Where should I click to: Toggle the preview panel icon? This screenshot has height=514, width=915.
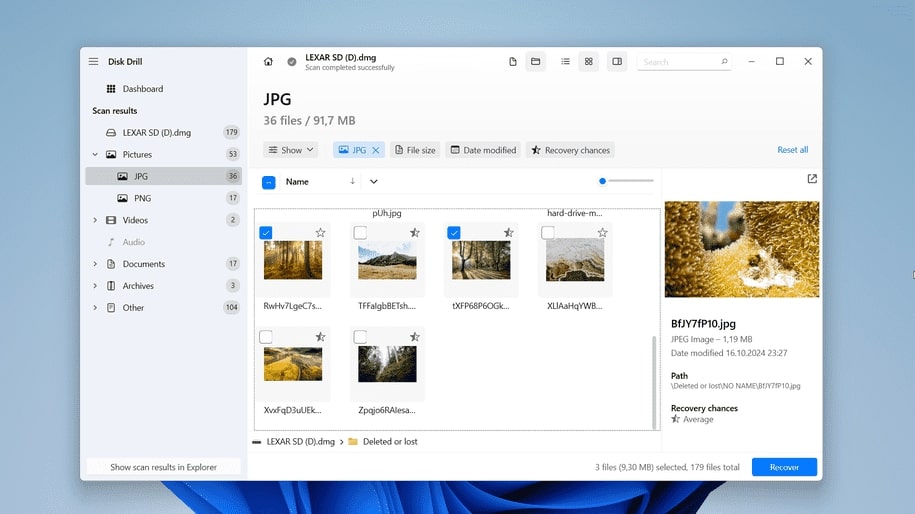617,61
